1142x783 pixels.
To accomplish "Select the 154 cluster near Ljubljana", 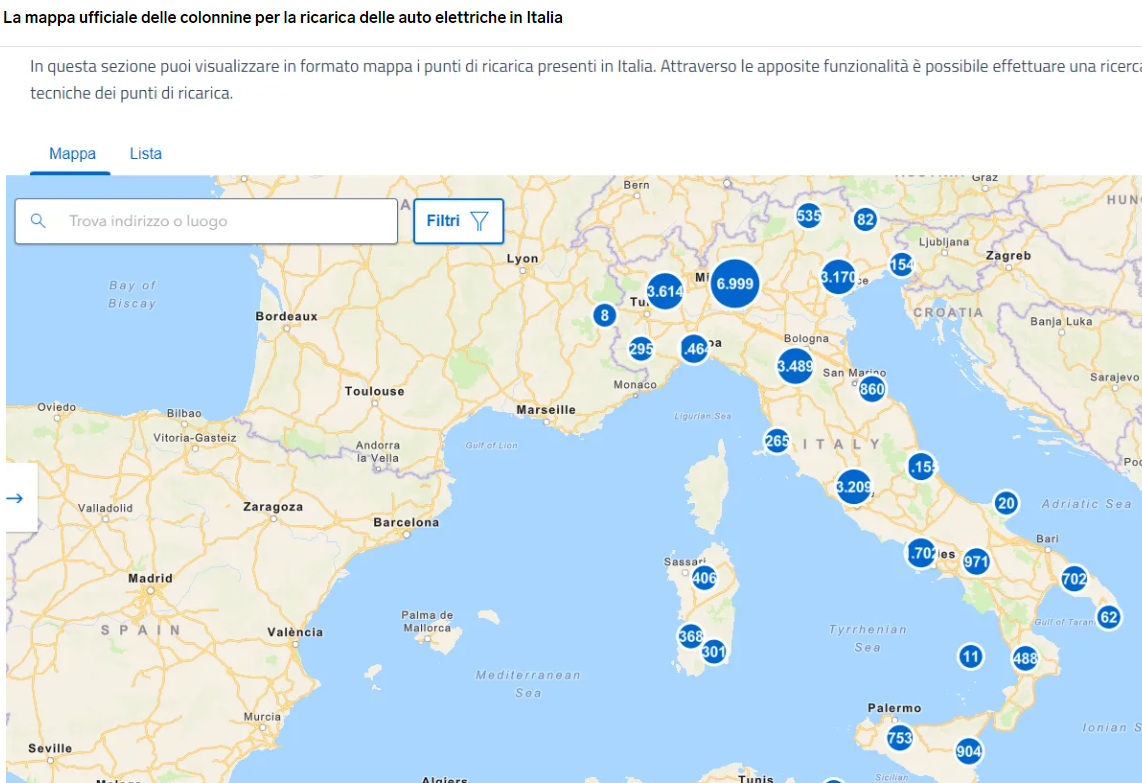I will [x=902, y=264].
